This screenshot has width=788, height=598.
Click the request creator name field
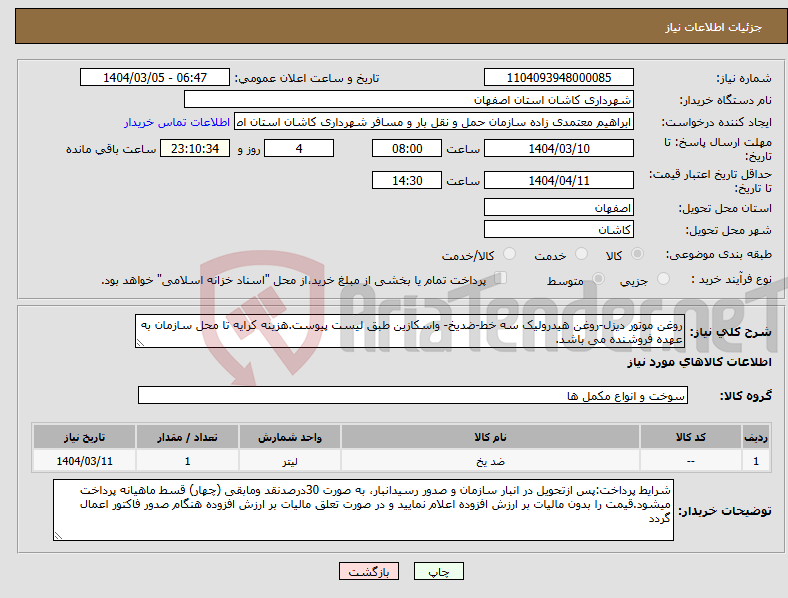point(434,122)
